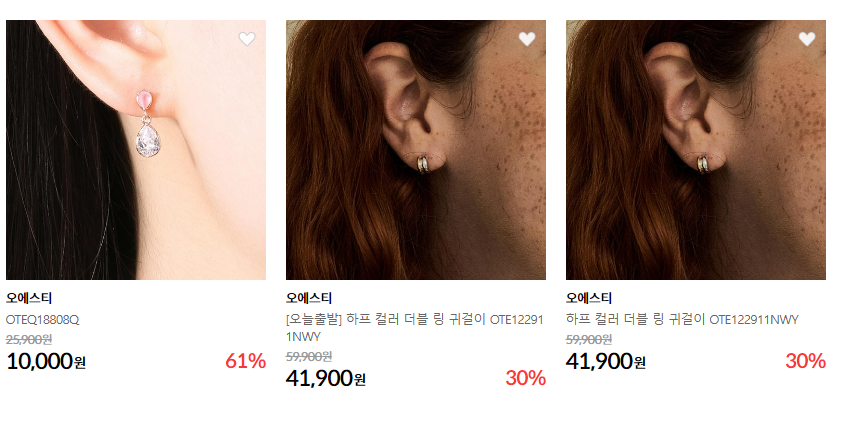The image size is (841, 436).
Task: Select the title ending in OTE122911NWY on one line
Action: click(682, 320)
